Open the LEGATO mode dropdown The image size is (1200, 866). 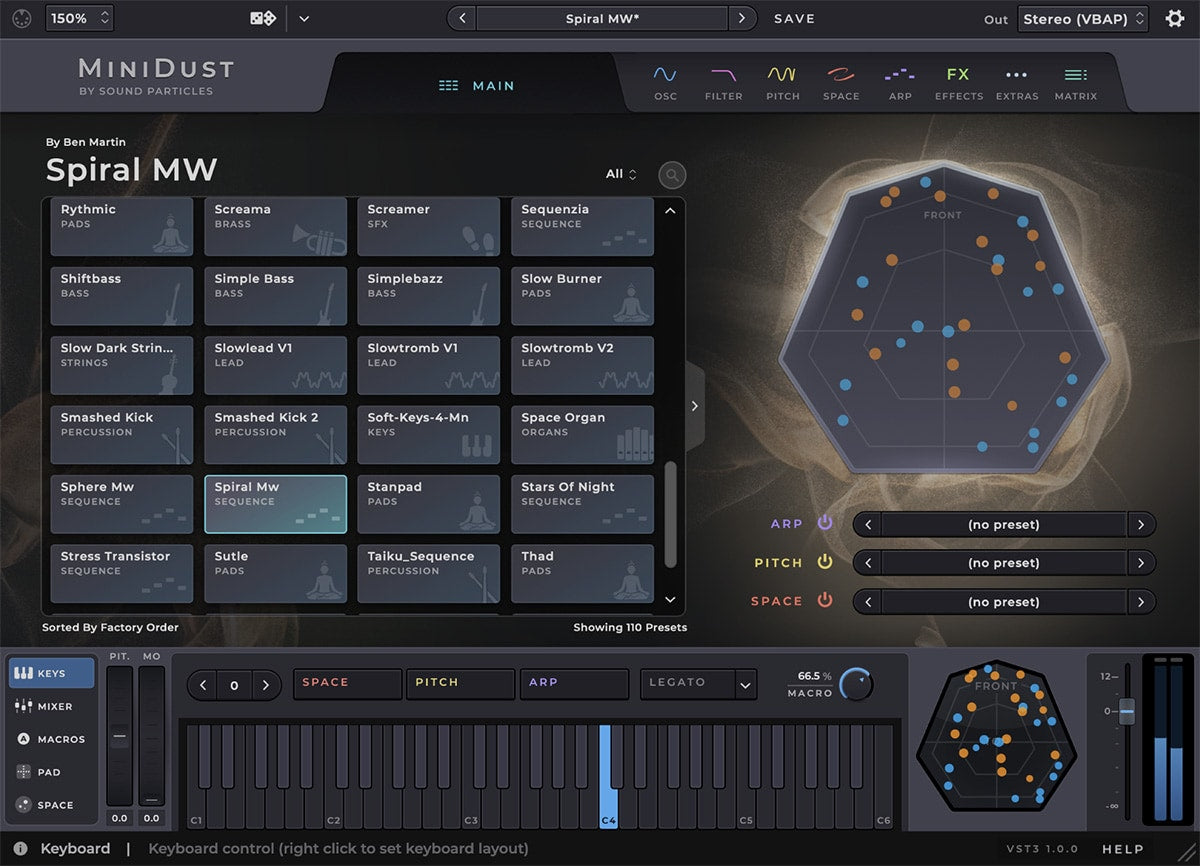click(698, 684)
